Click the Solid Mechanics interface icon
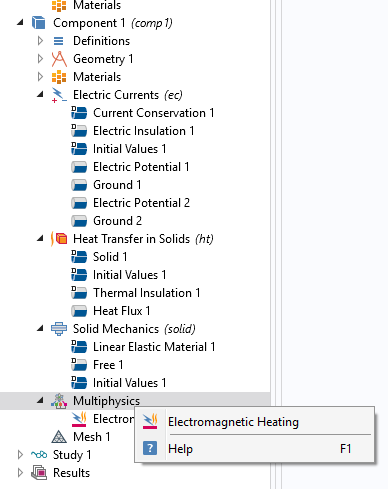 point(59,329)
